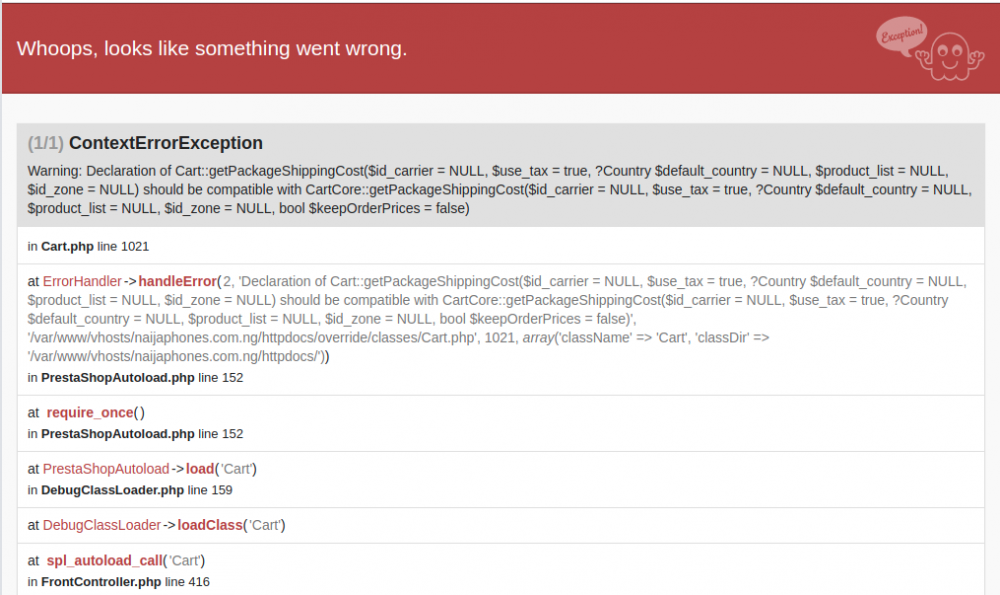Screen dimensions: 1000x595
Task: Click the spl_autoload_call function link
Action: click(x=104, y=560)
